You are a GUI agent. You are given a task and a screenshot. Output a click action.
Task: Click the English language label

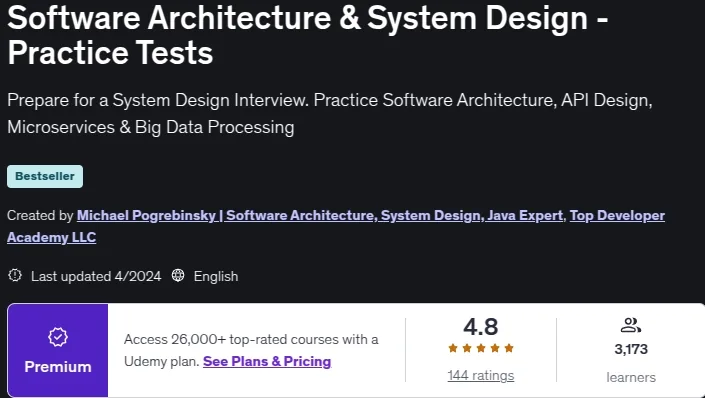(x=216, y=276)
